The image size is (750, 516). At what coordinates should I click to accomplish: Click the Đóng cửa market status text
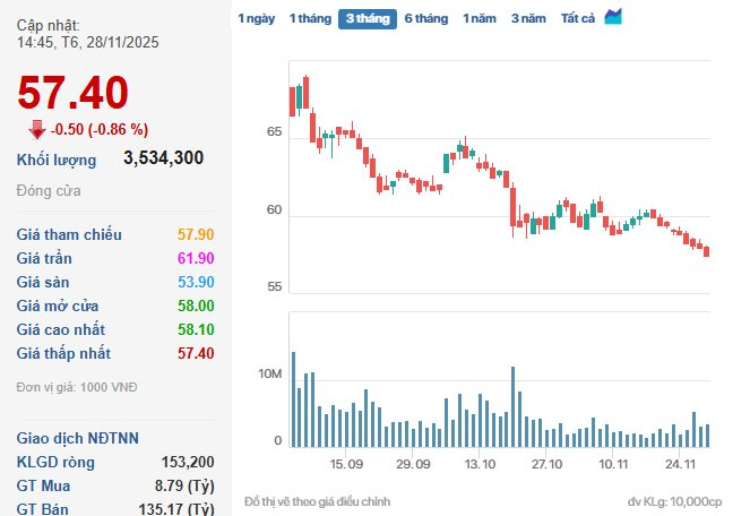click(49, 191)
